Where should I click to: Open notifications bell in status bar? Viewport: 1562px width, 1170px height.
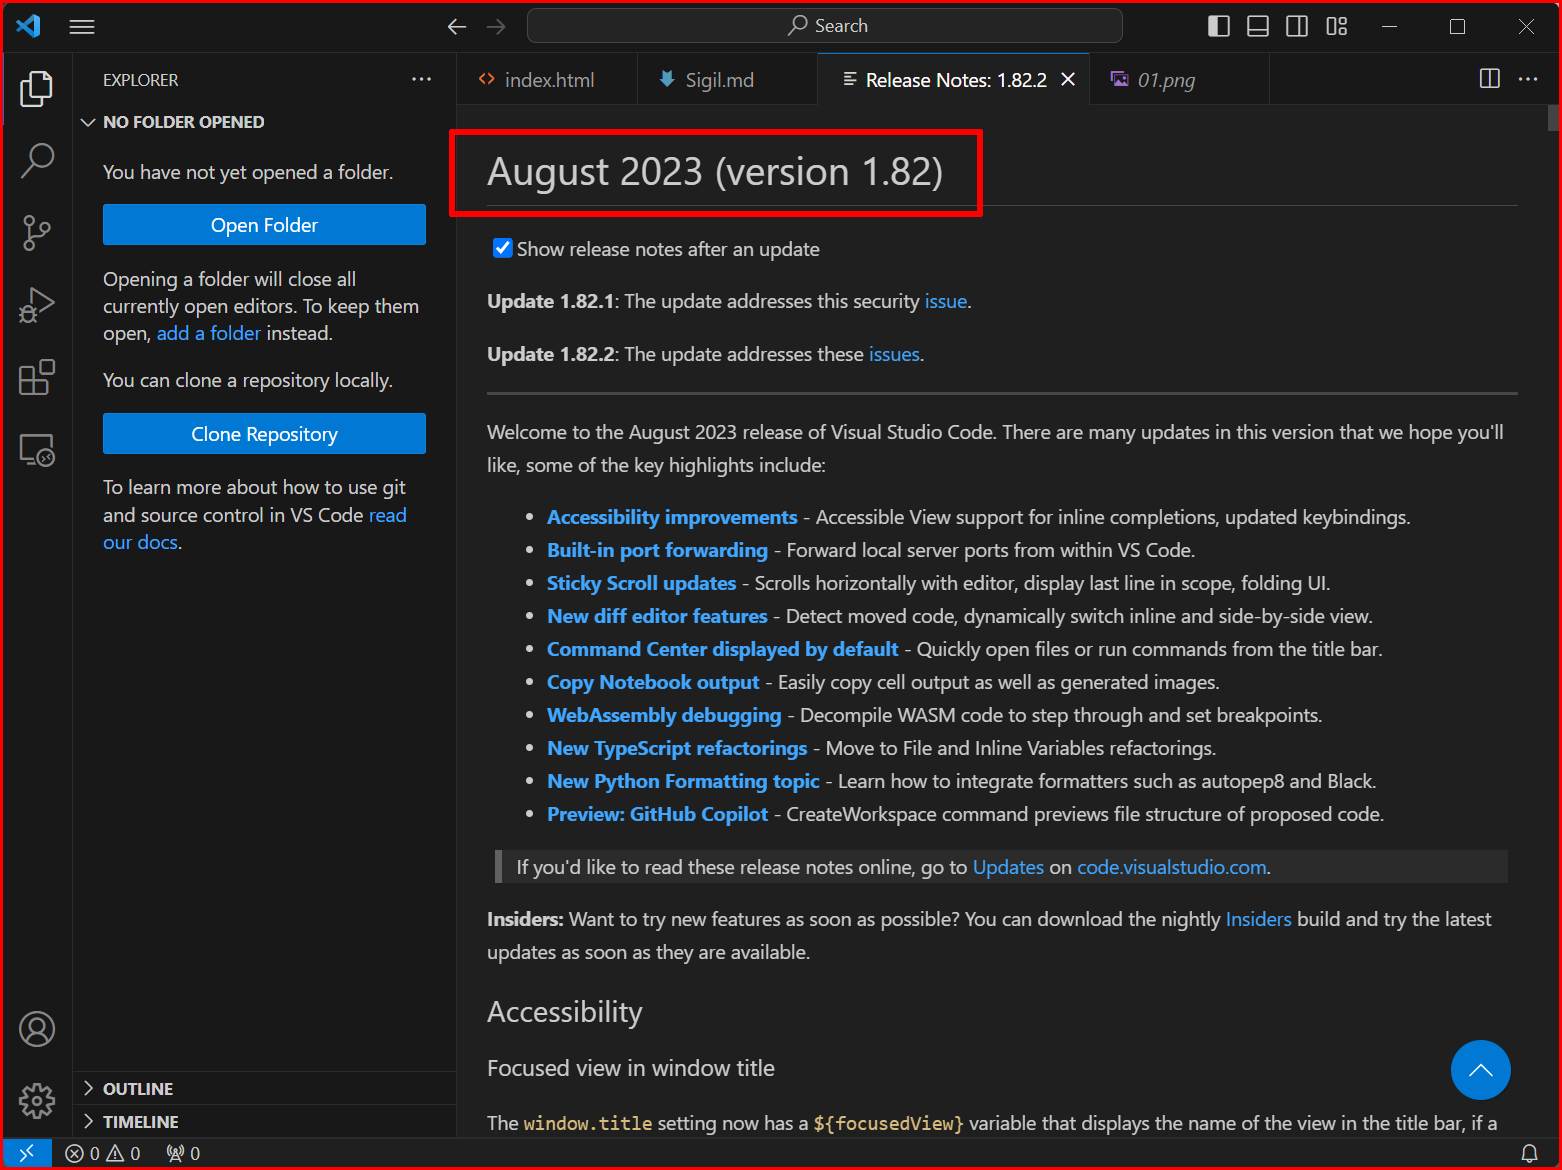pyautogui.click(x=1529, y=1153)
